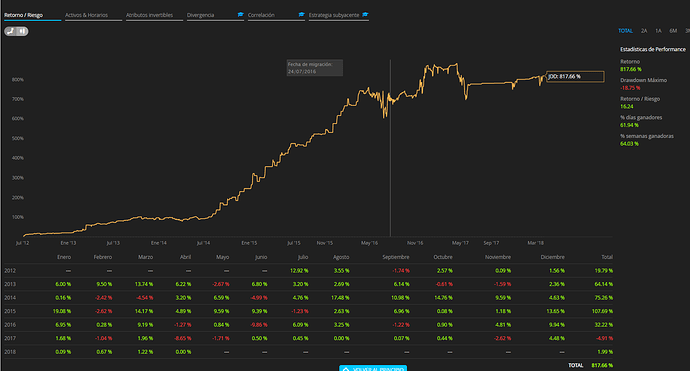Click Drawdown Máximo value -18.75 %
The width and height of the screenshot is (690, 371).
tap(630, 88)
